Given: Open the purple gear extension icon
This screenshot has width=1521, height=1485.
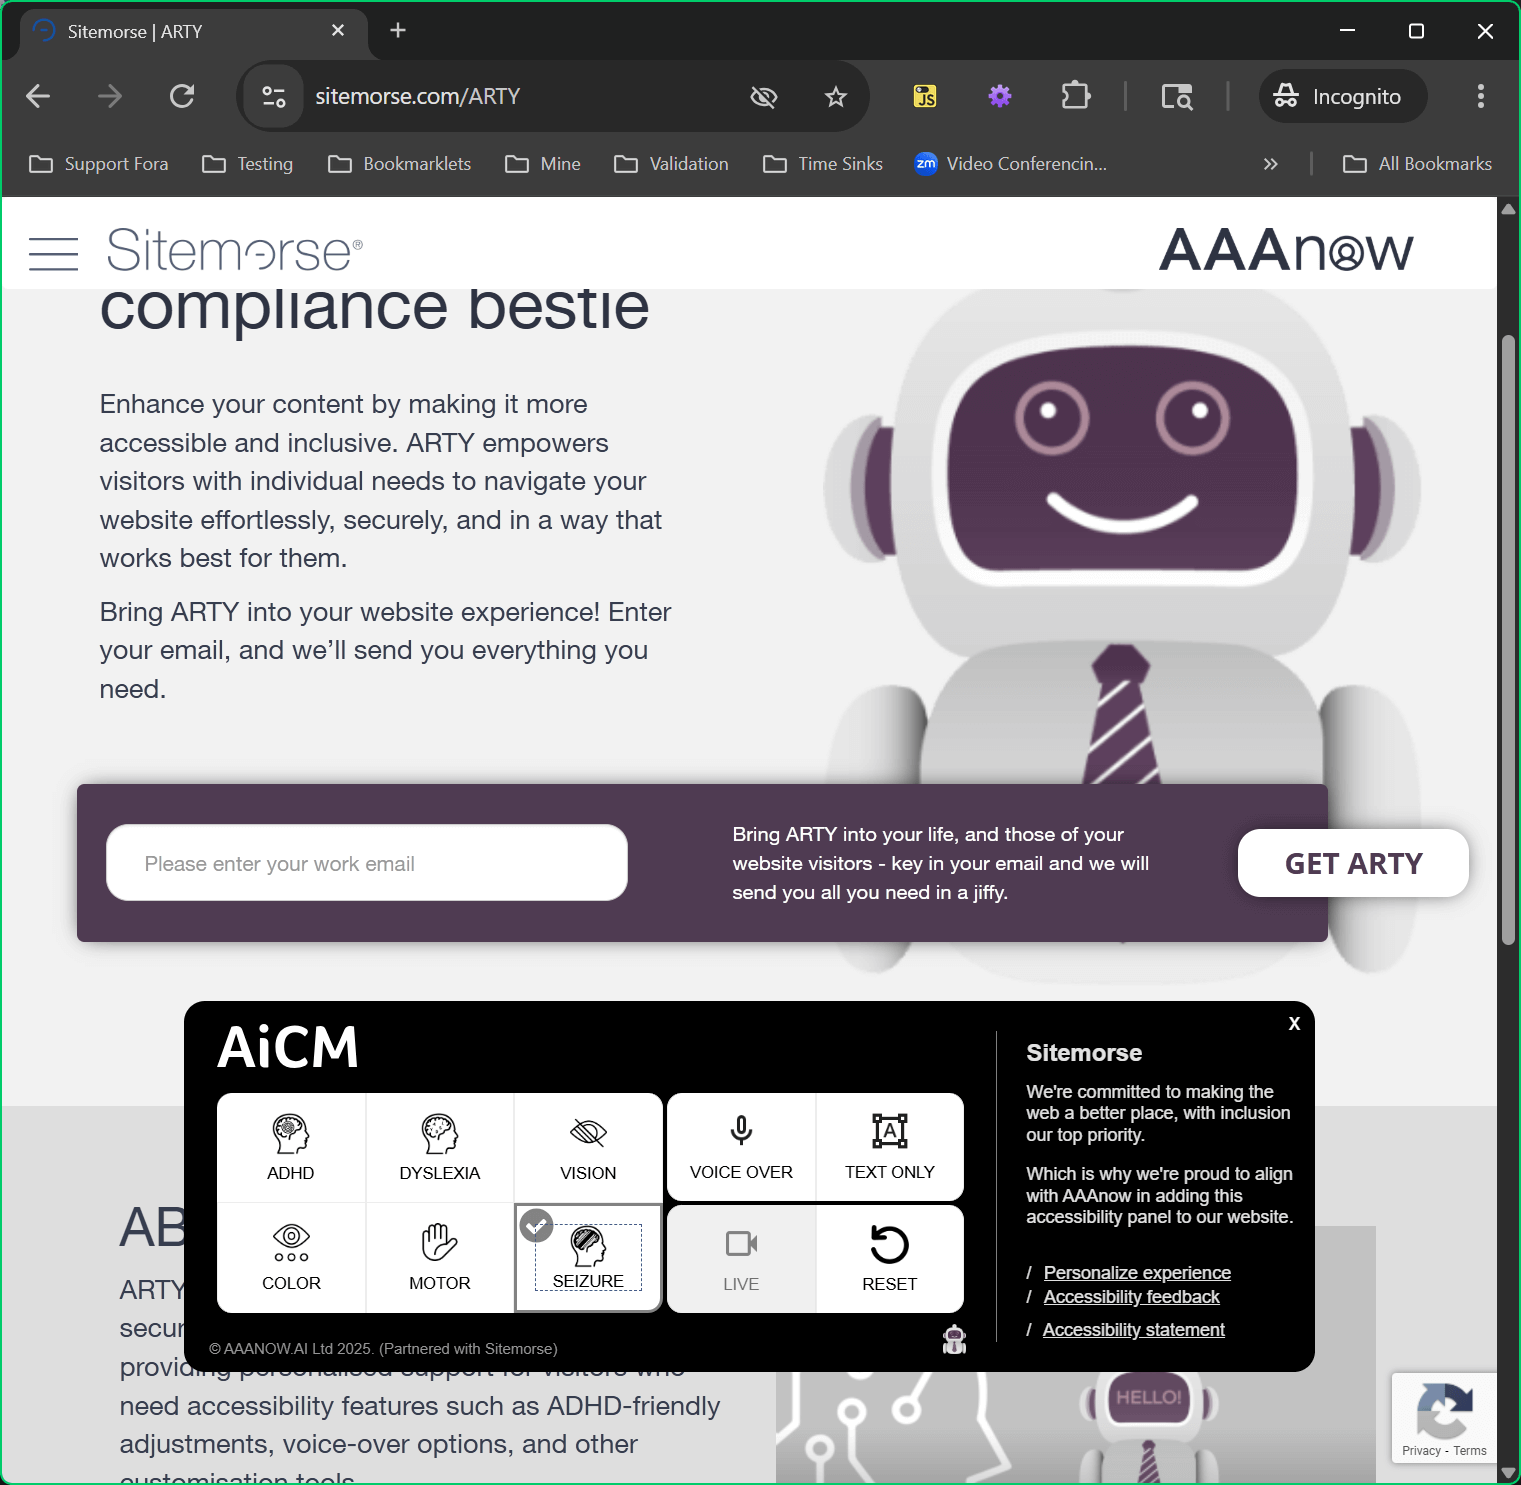Looking at the screenshot, I should pos(1000,96).
